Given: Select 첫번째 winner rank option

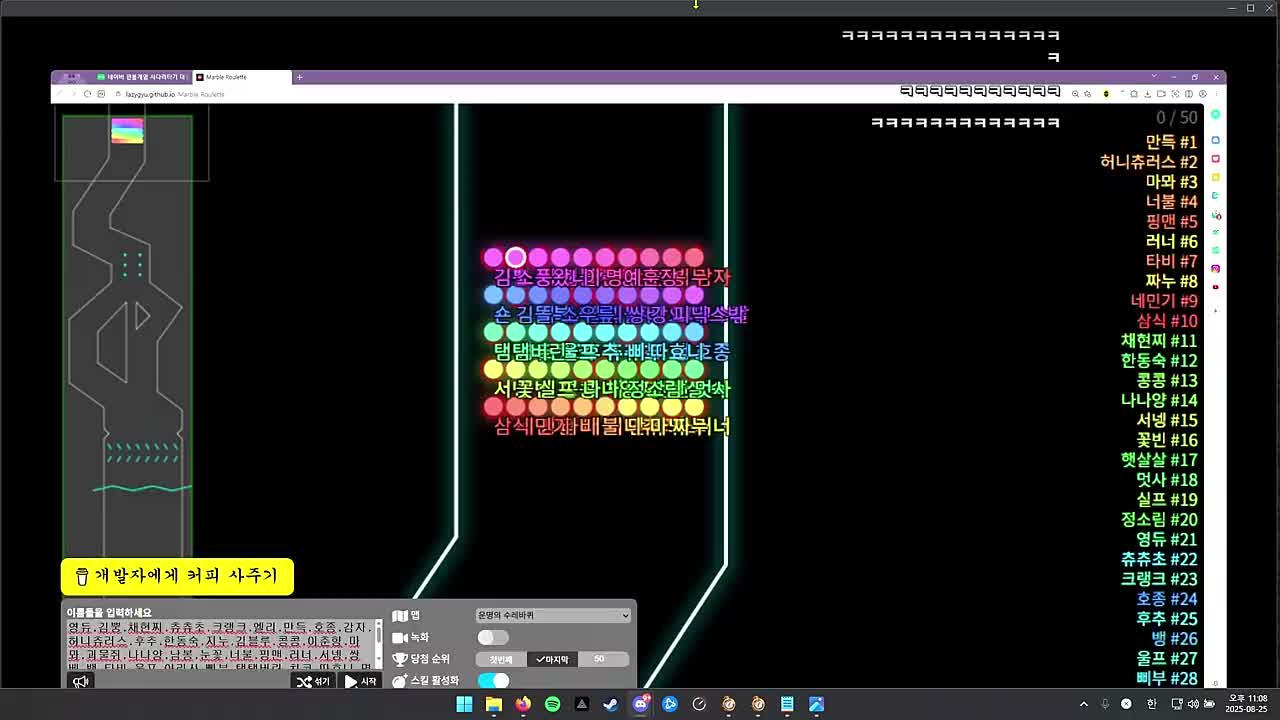Looking at the screenshot, I should click(x=500, y=659).
